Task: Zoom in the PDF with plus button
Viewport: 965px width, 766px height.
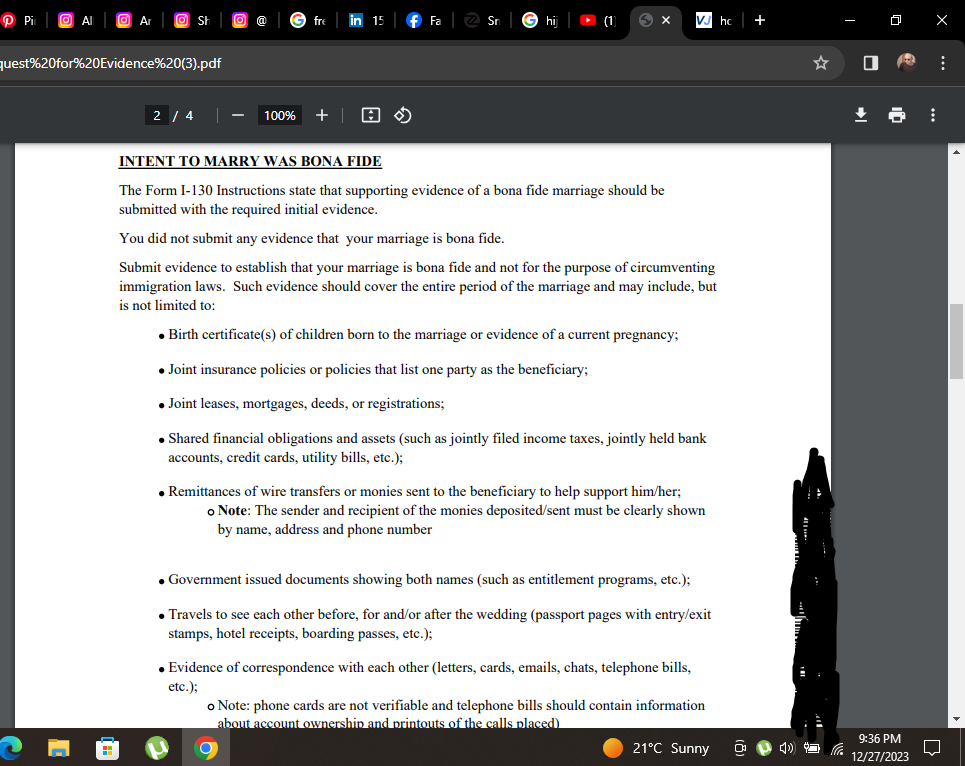Action: pyautogui.click(x=321, y=116)
